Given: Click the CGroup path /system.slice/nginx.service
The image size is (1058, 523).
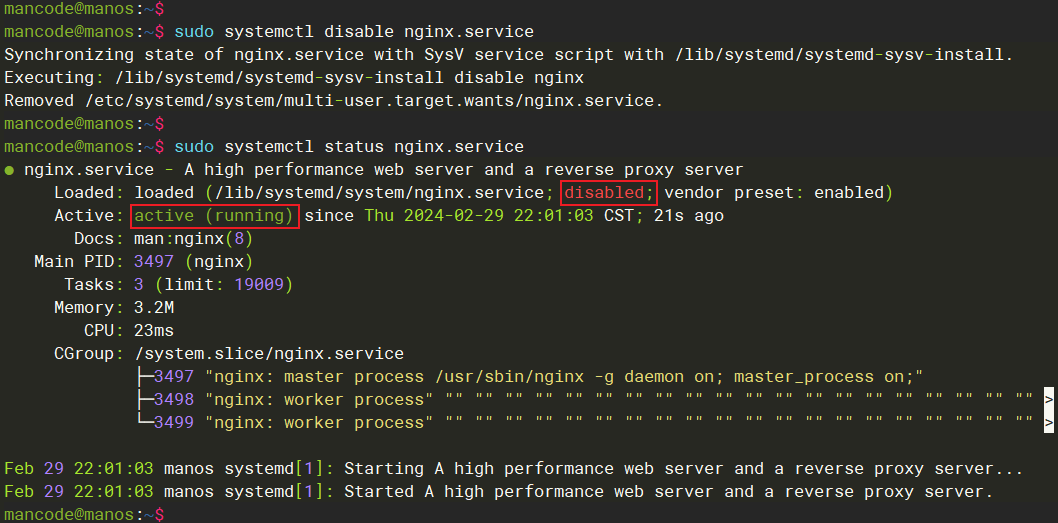Looking at the screenshot, I should [268, 353].
